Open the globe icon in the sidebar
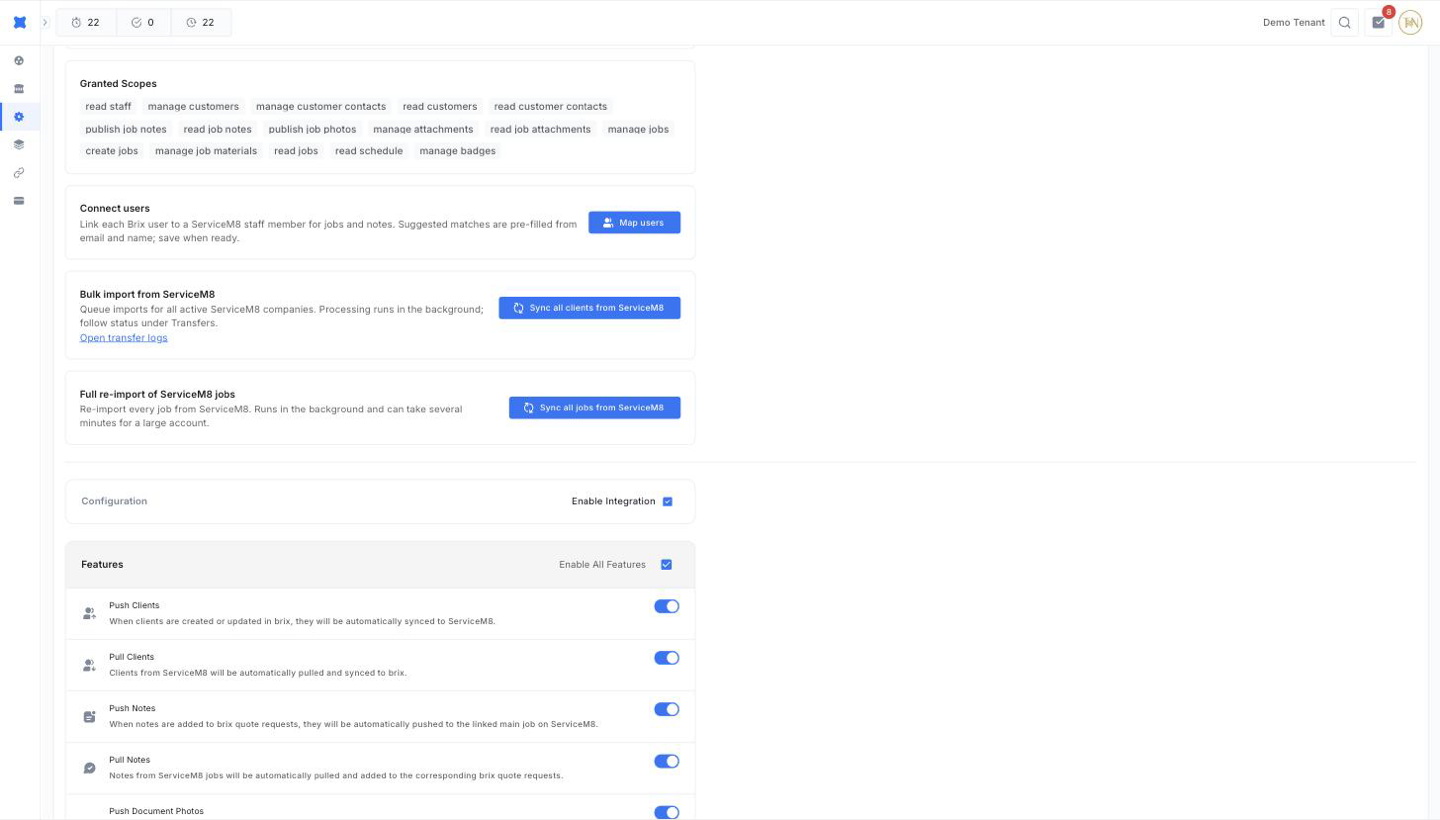The image size is (1440, 820). pos(19,61)
